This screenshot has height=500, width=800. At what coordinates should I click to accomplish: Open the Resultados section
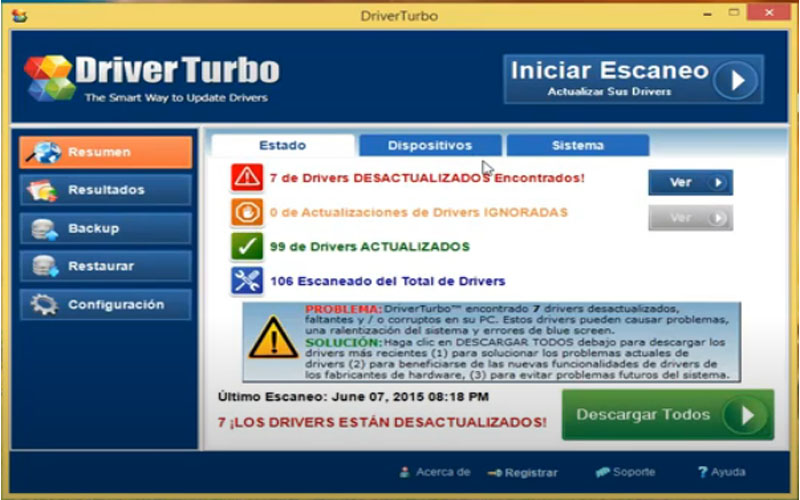click(x=106, y=190)
